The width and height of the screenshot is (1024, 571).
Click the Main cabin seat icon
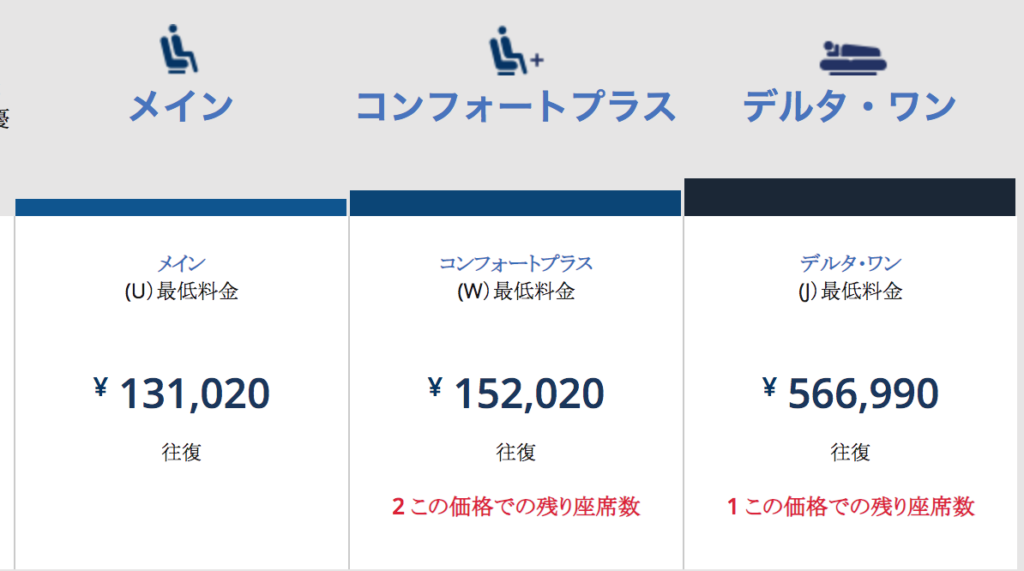click(x=179, y=49)
